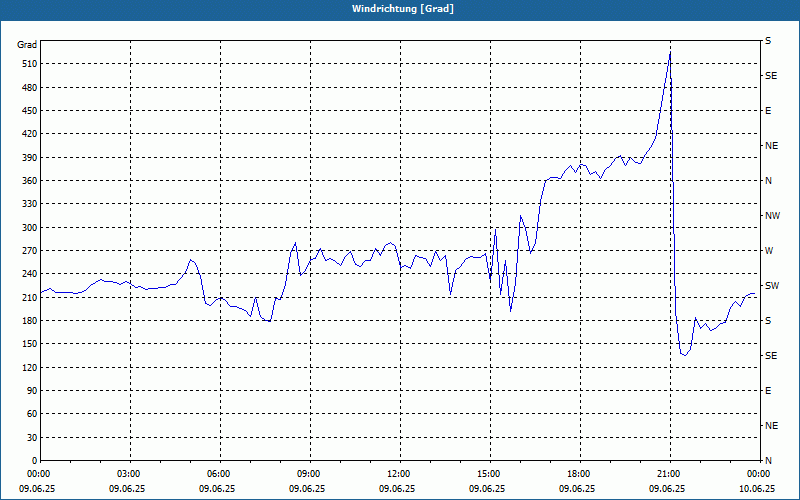Click the curve's lowest dip just after 21:00
This screenshot has height=500, width=800.
pyautogui.click(x=684, y=355)
